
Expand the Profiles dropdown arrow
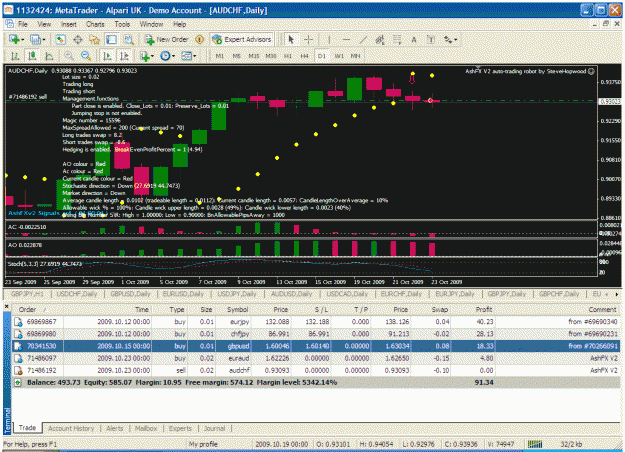[x=43, y=39]
